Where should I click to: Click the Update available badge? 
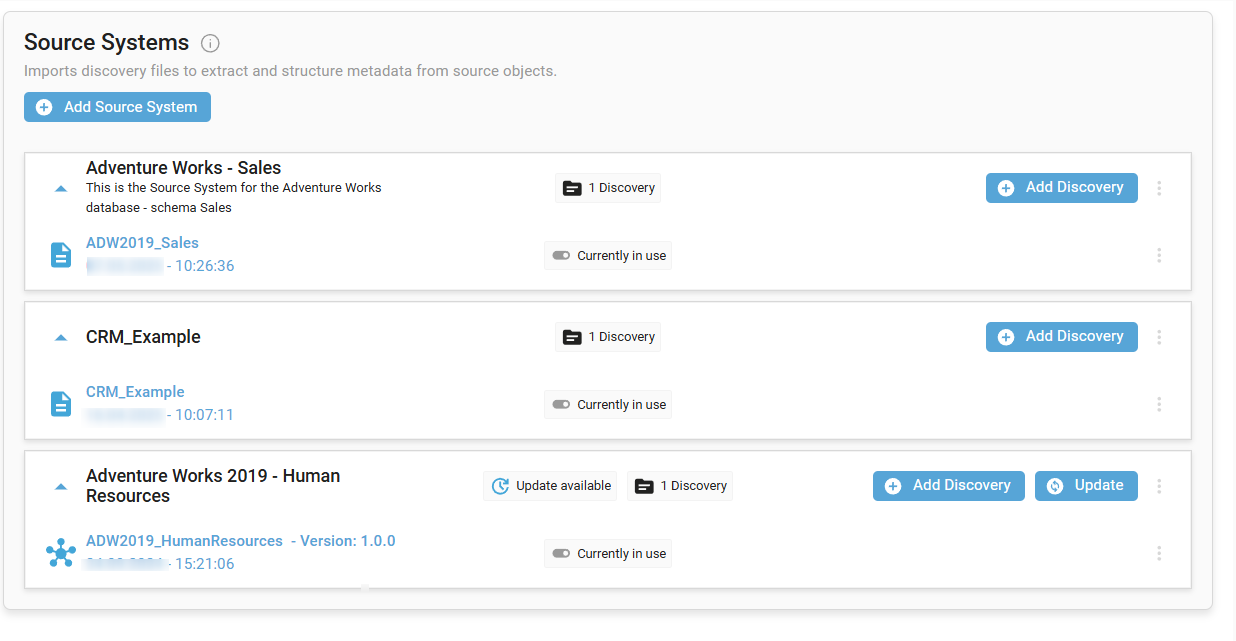550,486
